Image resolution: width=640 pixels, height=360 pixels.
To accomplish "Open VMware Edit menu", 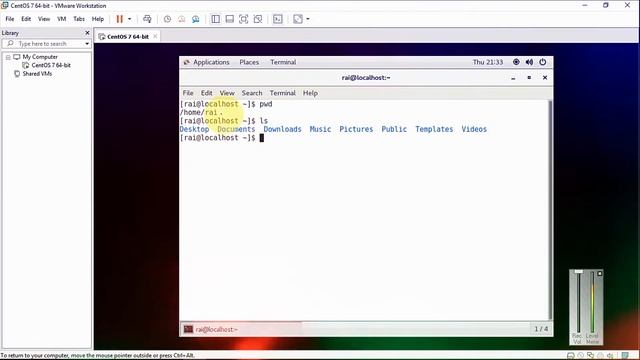I will (x=26, y=19).
